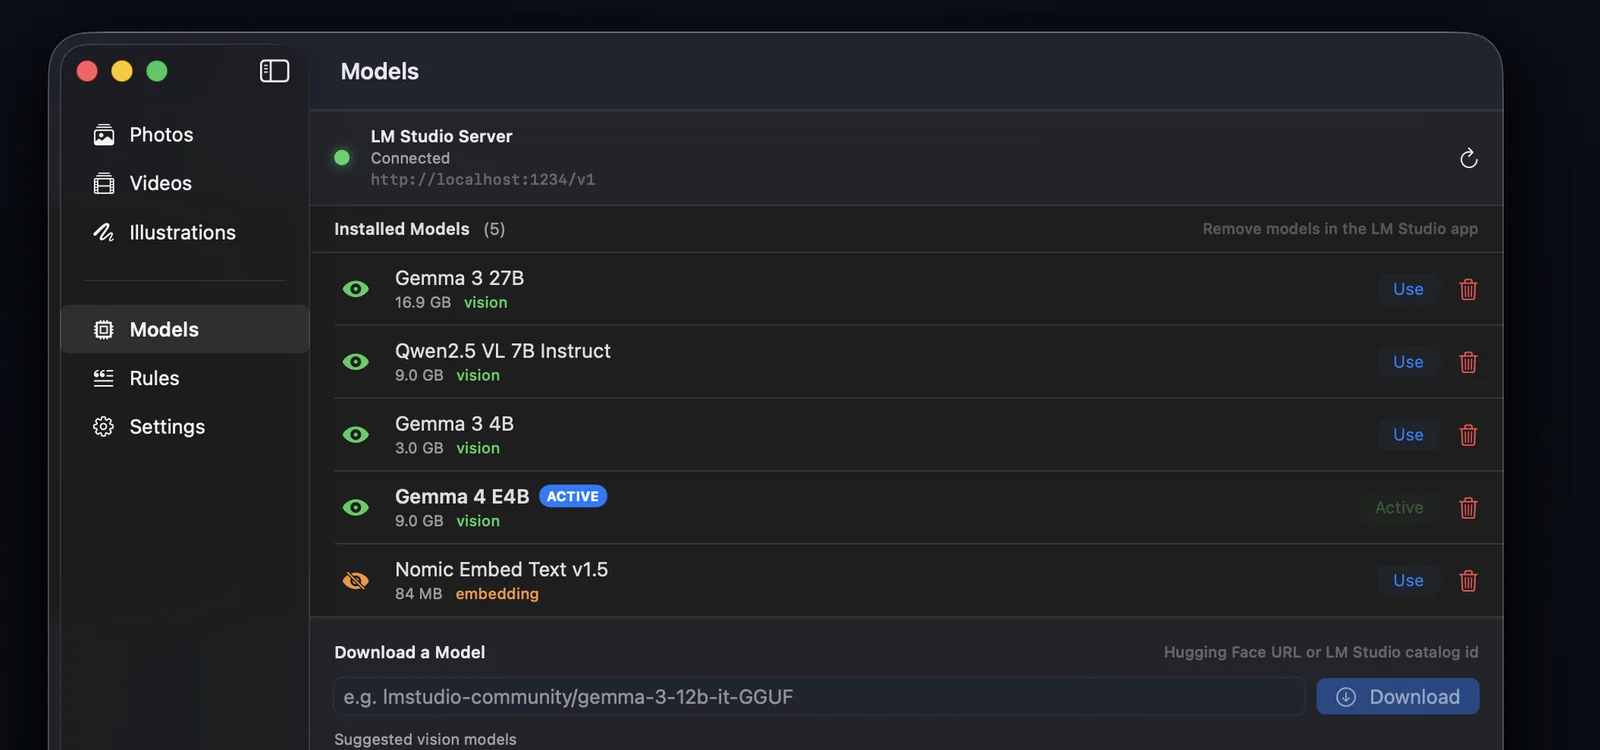The height and width of the screenshot is (750, 1600).
Task: Click the Active button for Gemma 4 E4B
Action: pos(1399,508)
